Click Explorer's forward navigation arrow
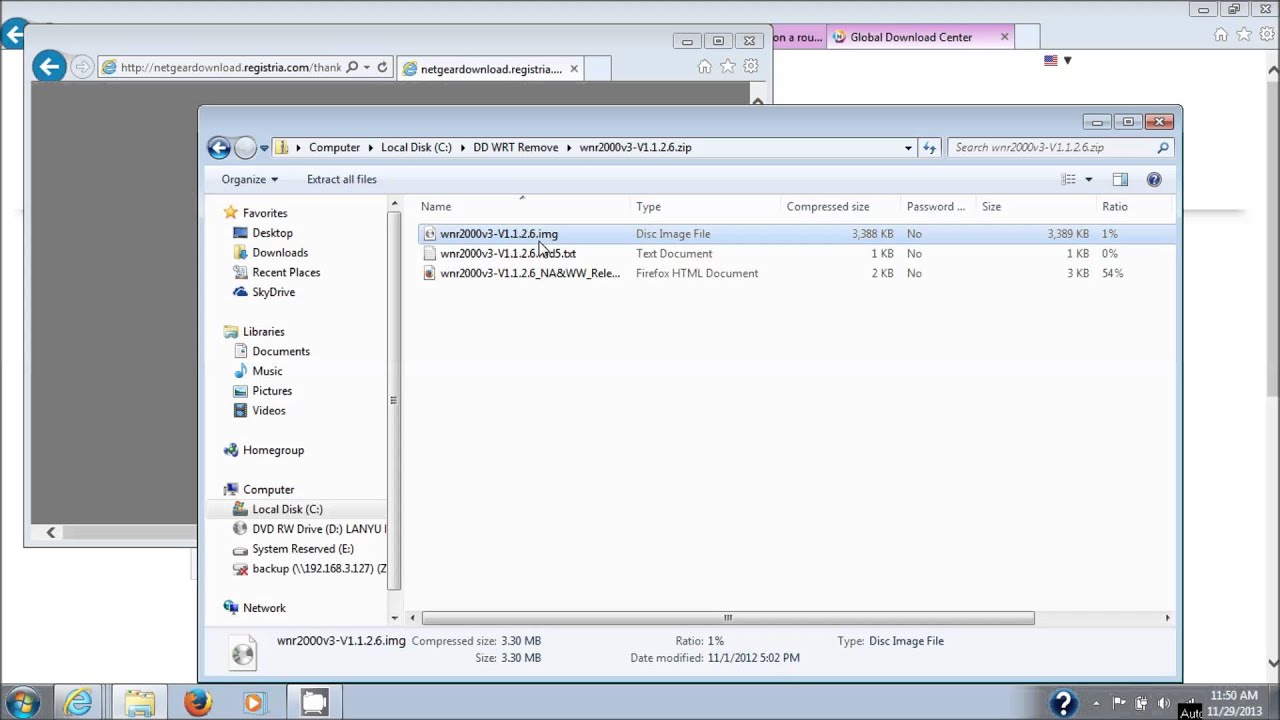Image resolution: width=1280 pixels, height=720 pixels. (245, 148)
